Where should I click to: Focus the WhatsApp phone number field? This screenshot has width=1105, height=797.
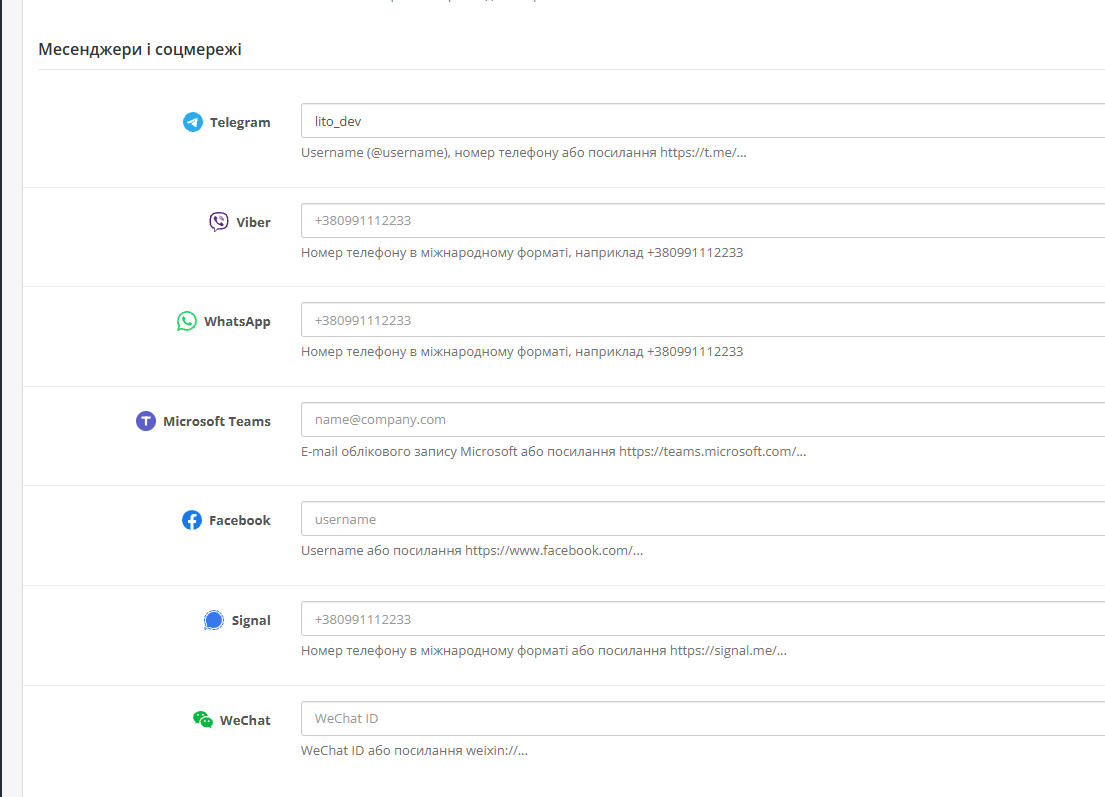coord(703,320)
